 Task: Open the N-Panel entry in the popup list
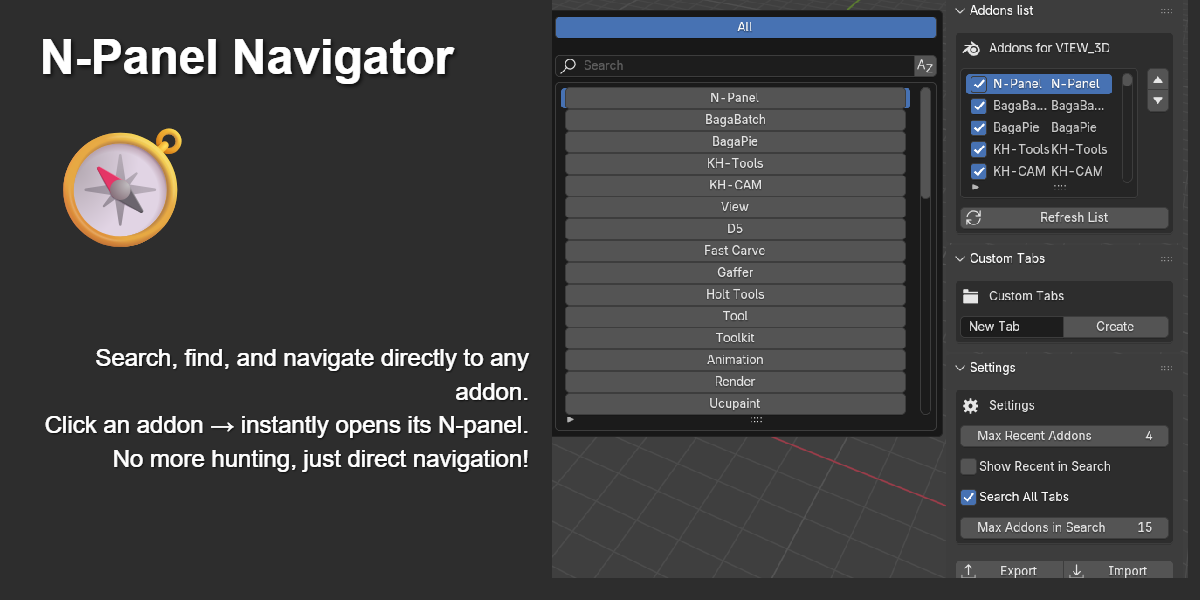(x=735, y=98)
